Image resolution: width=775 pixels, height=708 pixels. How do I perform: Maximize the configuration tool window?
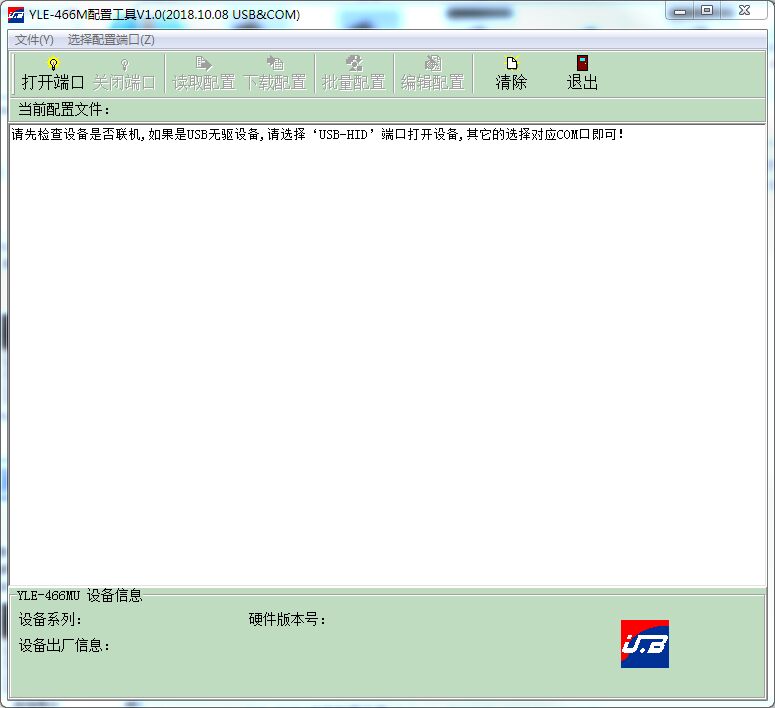pyautogui.click(x=707, y=11)
